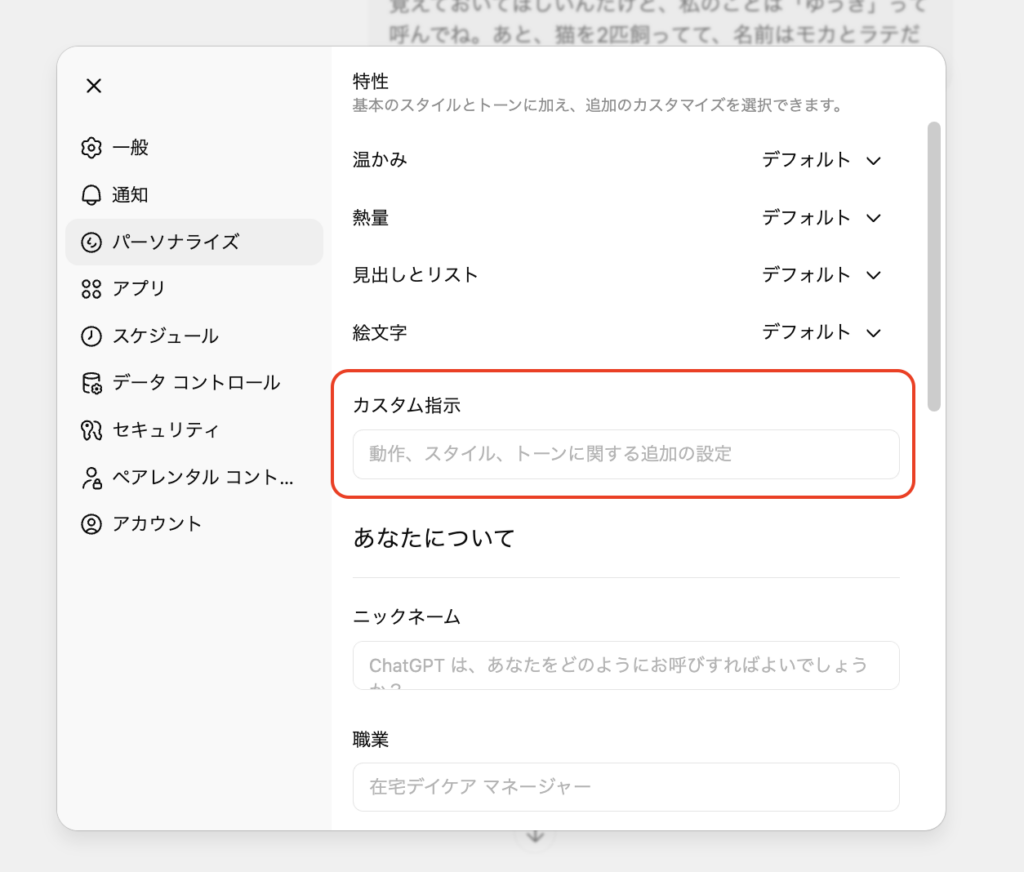The width and height of the screenshot is (1024, 872).
Task: Click the Occupation (職業) input field
Action: tap(625, 787)
